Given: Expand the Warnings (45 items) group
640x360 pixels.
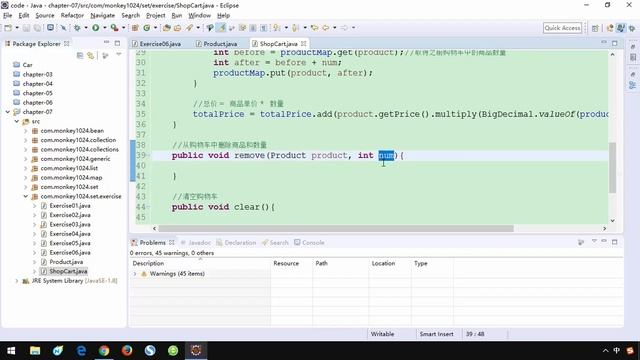Looking at the screenshot, I should click(135, 274).
